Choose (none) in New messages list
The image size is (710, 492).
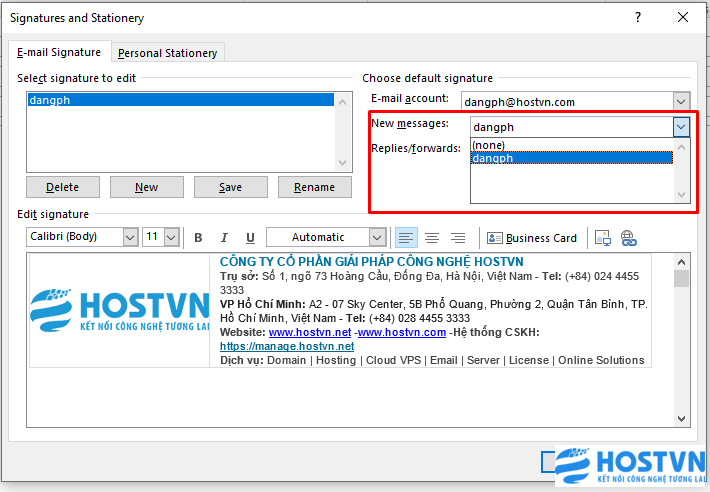click(572, 145)
